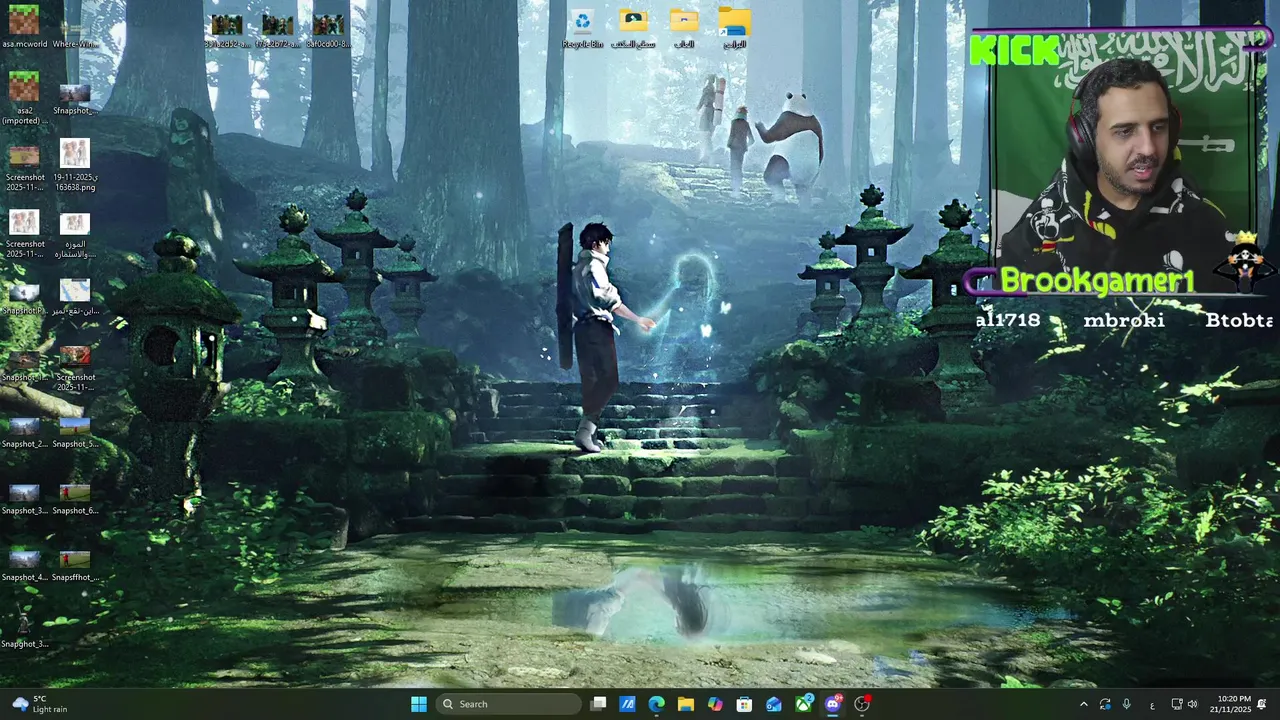Open the folder left of العاب
The image size is (1280, 720).
point(633,29)
